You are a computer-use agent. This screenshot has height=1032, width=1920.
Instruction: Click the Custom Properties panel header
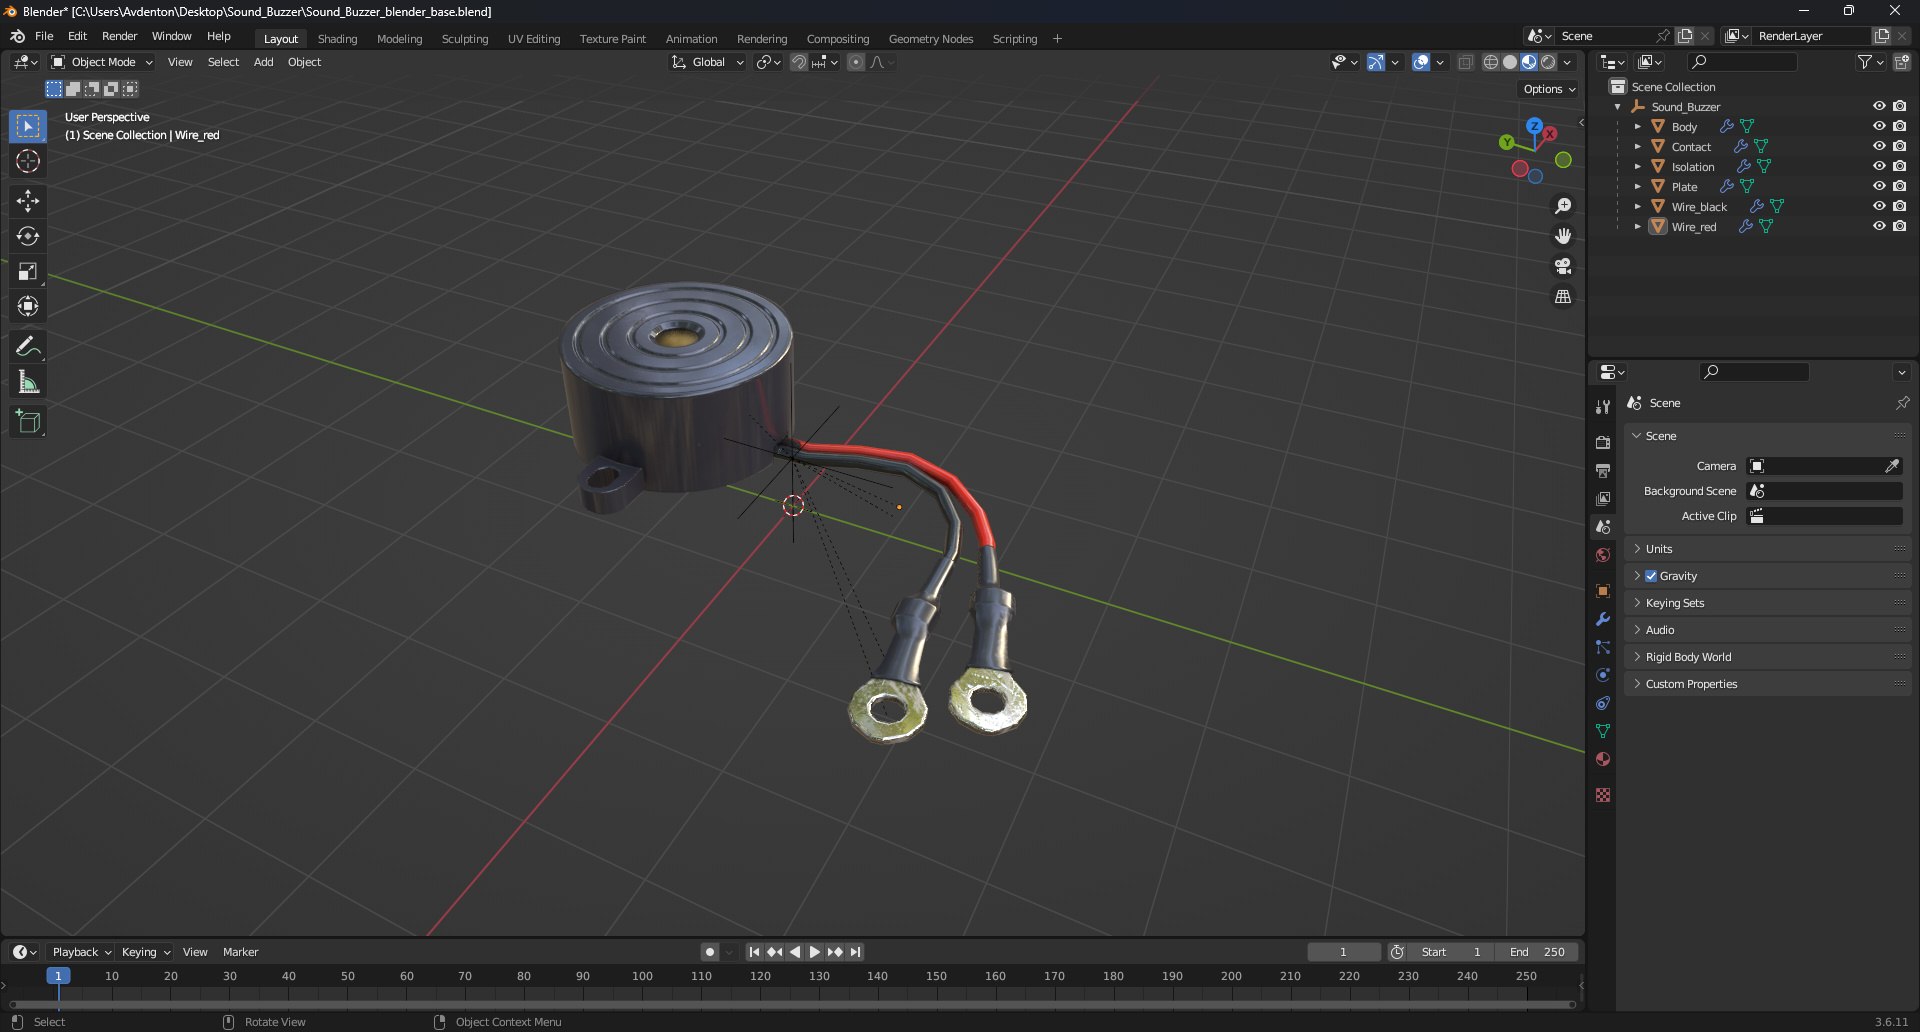1766,684
